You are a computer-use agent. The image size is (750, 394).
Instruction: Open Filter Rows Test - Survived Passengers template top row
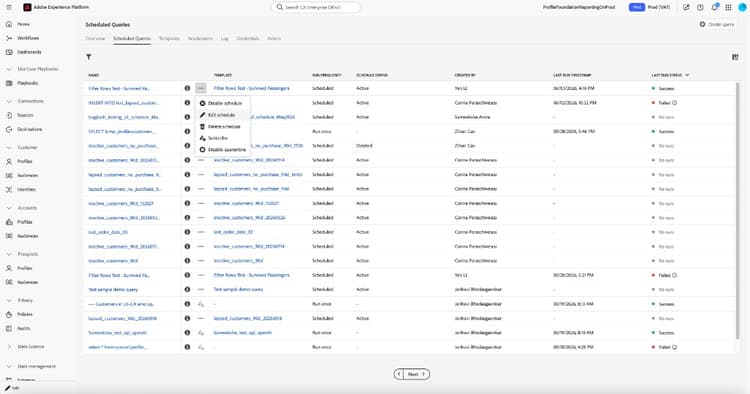252,88
